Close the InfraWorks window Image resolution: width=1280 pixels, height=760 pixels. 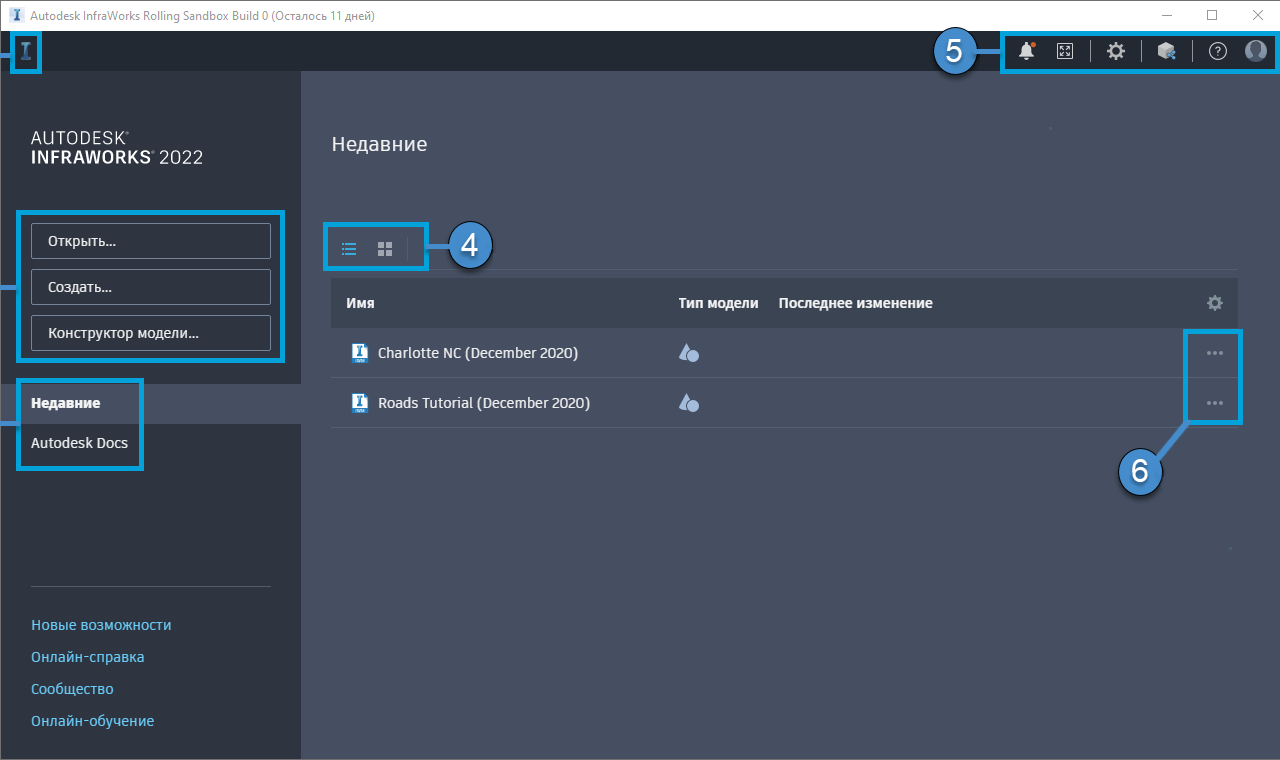(x=1257, y=15)
